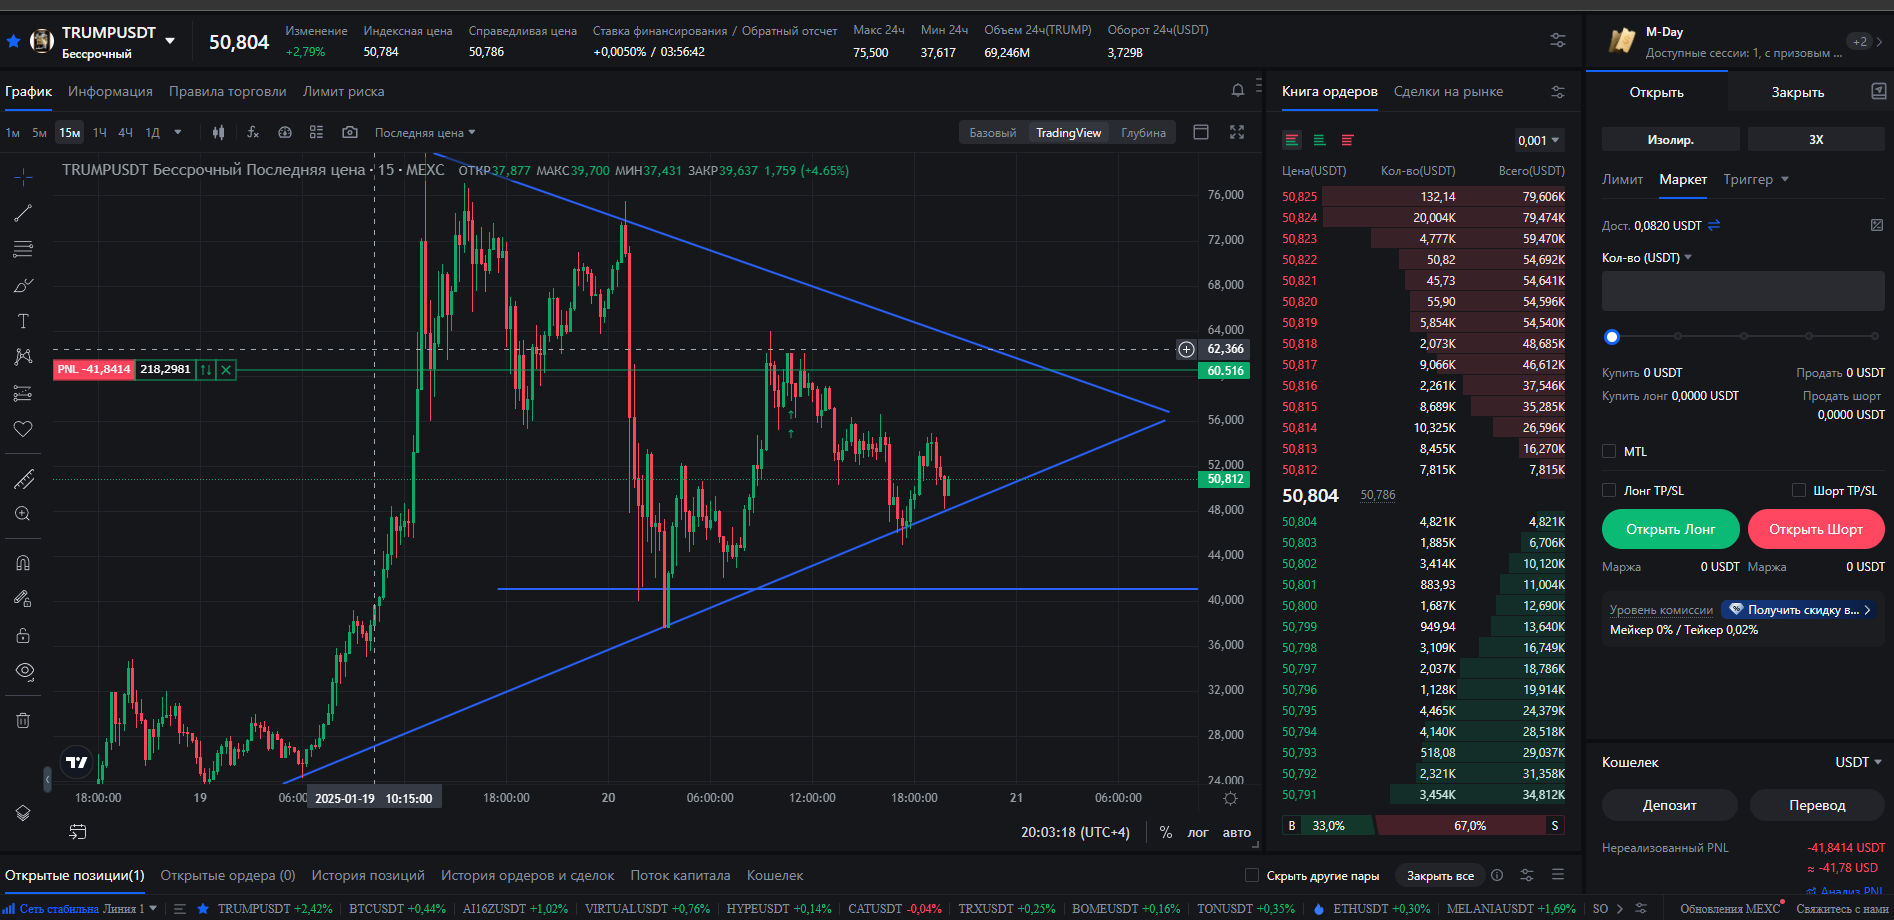Check the Скрыть другие пары checkbox
This screenshot has height=920, width=1894.
(x=1251, y=875)
